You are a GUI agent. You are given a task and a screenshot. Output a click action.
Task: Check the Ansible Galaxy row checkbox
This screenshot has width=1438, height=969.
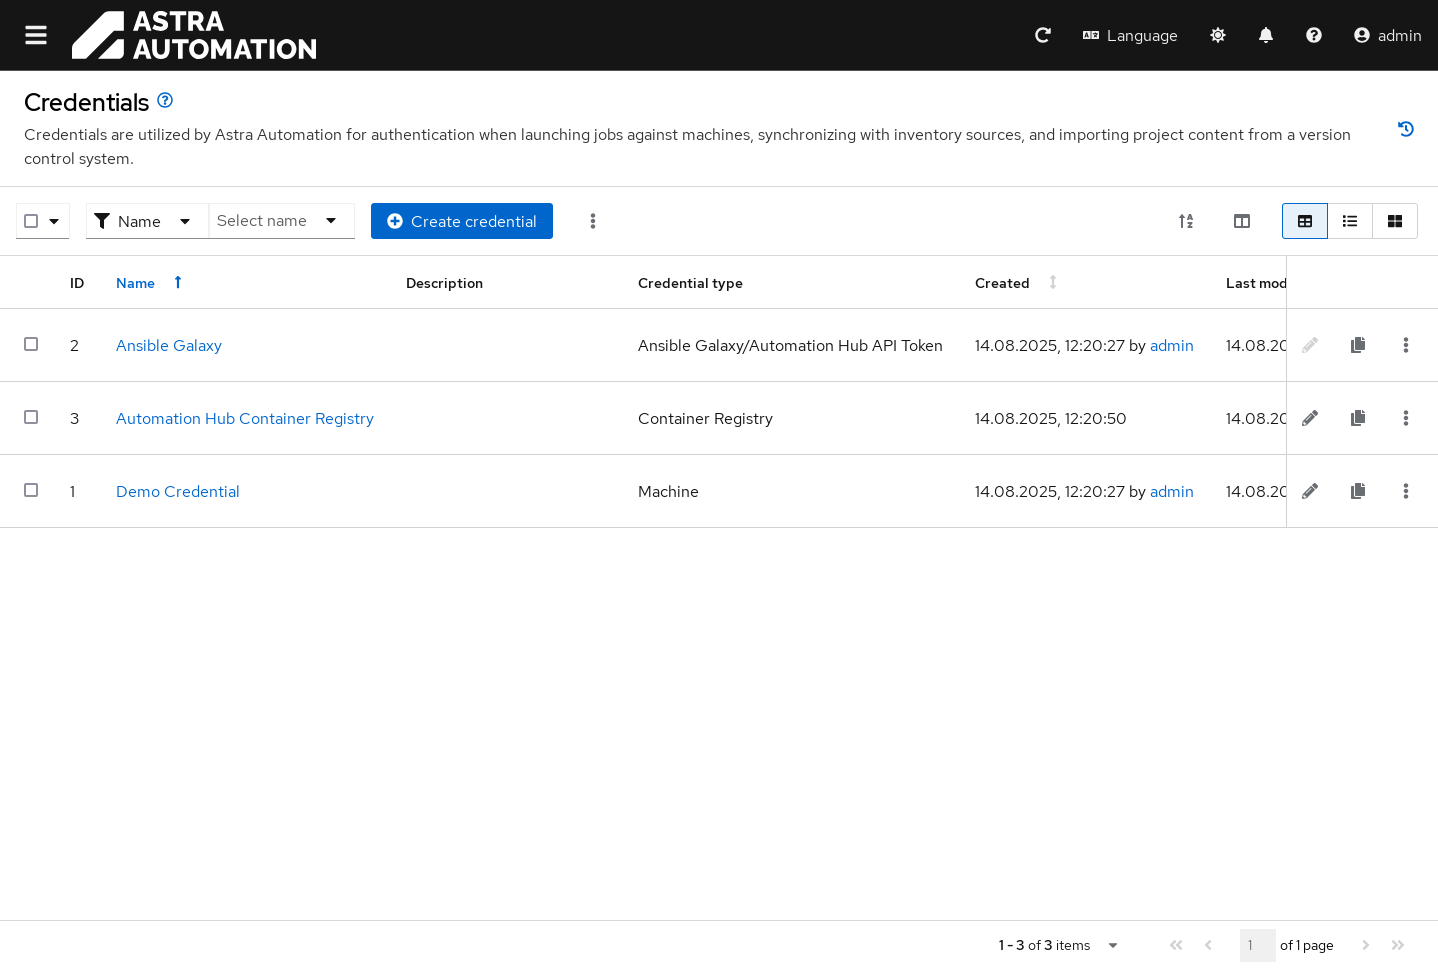[31, 344]
